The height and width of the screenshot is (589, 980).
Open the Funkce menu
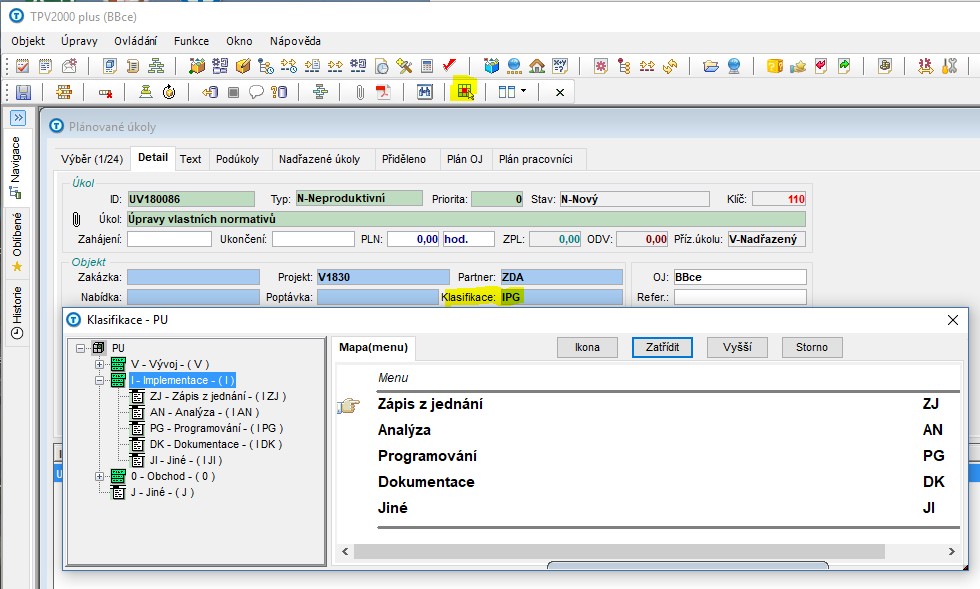point(191,41)
